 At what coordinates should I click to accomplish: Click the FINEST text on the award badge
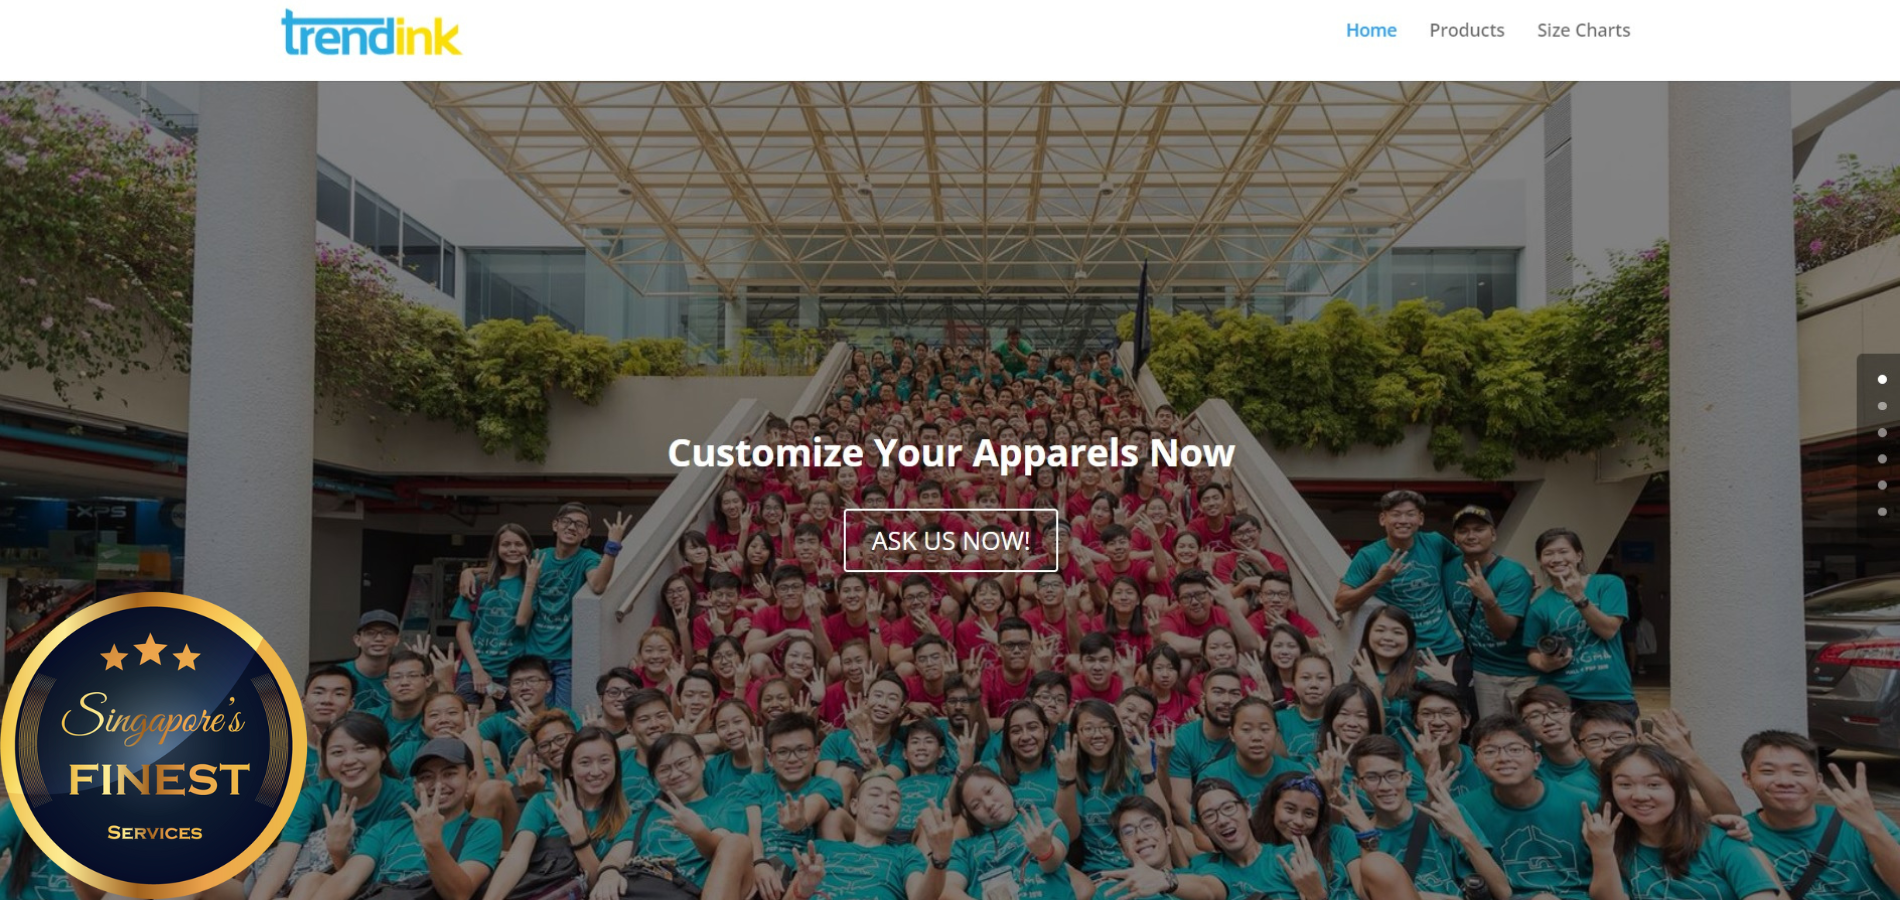click(x=159, y=779)
